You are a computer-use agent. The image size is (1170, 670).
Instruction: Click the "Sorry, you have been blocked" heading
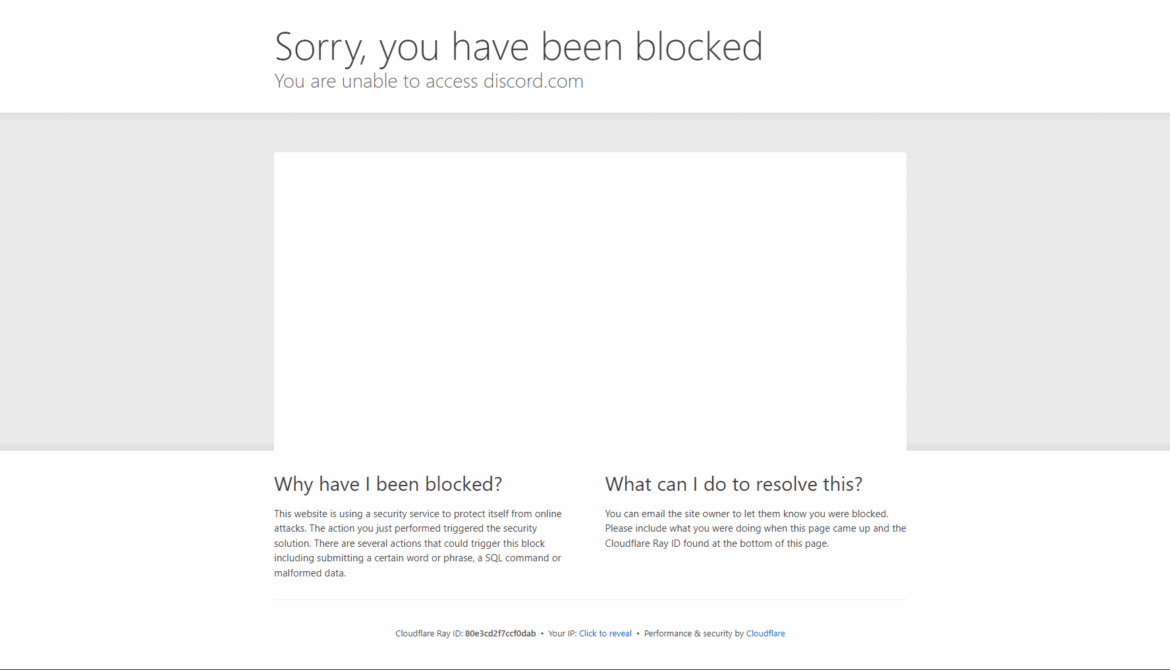pos(519,46)
